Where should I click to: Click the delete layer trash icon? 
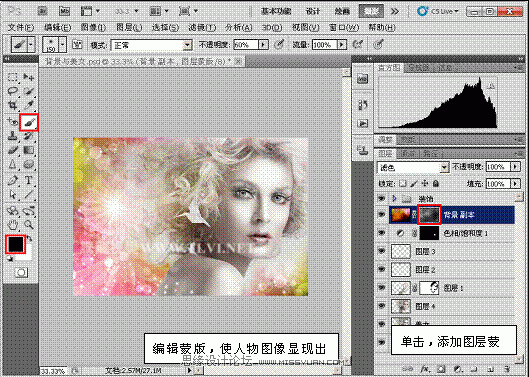(x=507, y=370)
